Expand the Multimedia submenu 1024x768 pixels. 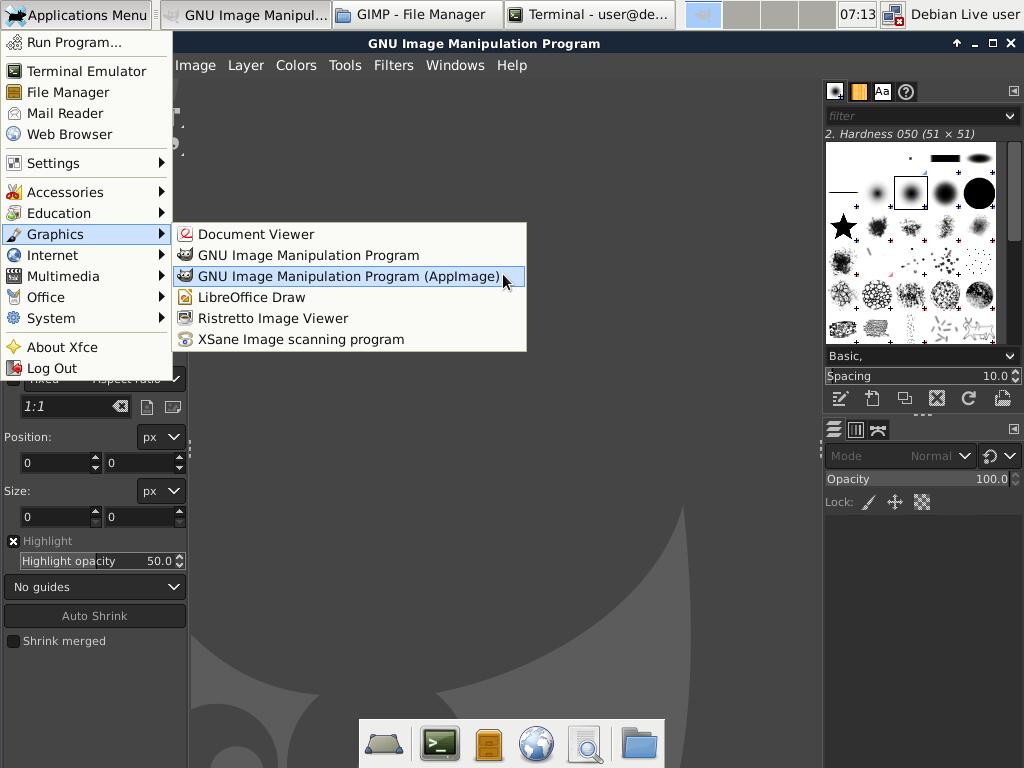click(x=86, y=276)
